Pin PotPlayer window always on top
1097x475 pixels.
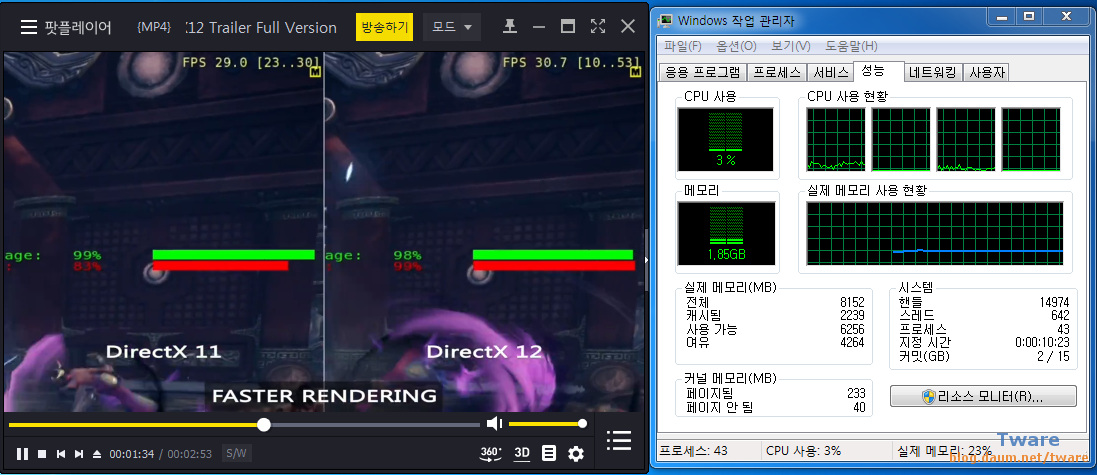click(510, 27)
